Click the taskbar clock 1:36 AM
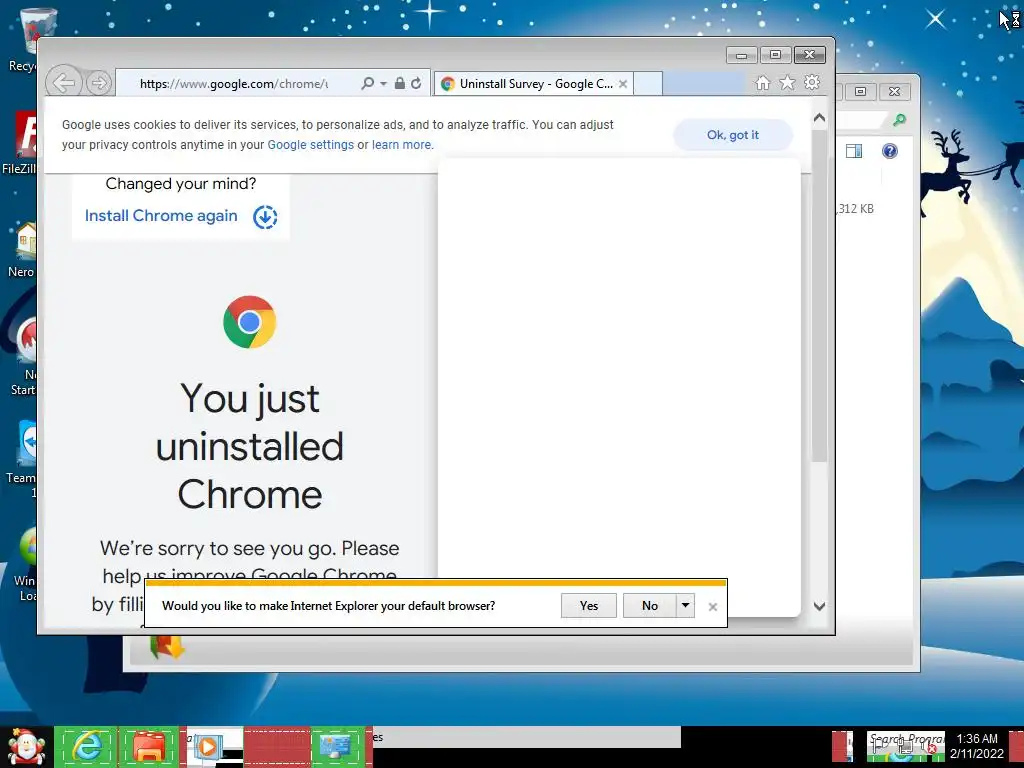1024x768 pixels. click(977, 739)
